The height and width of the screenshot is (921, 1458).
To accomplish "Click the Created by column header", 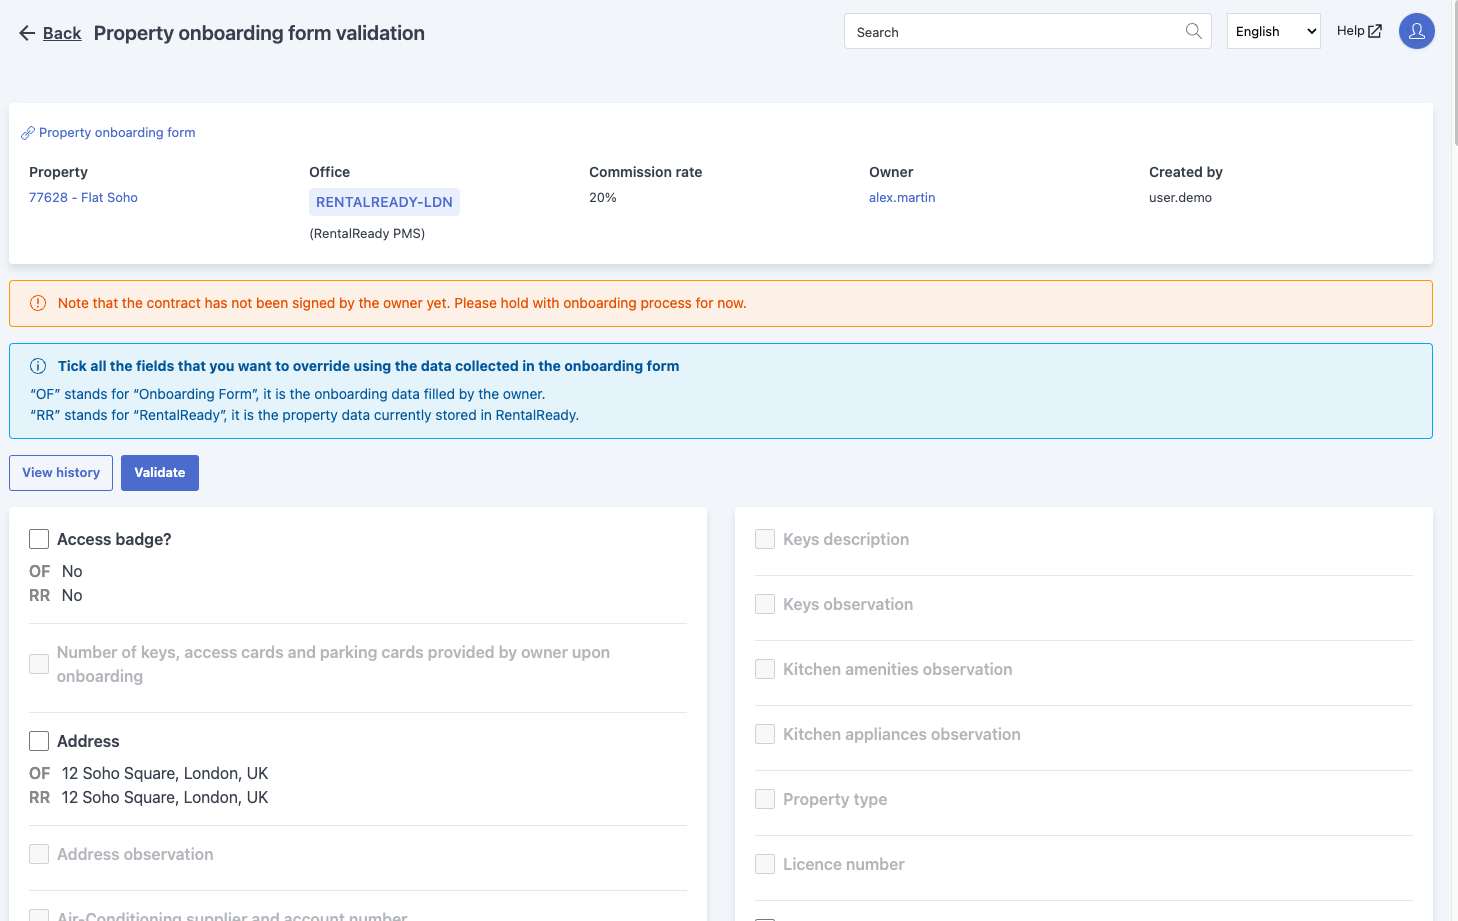I will (1185, 172).
